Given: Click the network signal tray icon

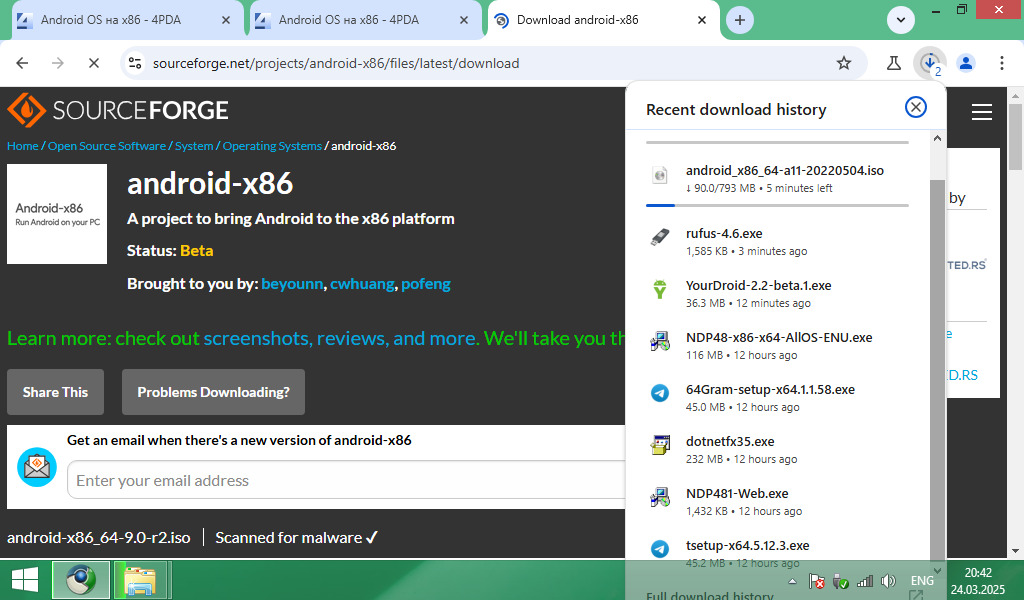Looking at the screenshot, I should [x=865, y=580].
